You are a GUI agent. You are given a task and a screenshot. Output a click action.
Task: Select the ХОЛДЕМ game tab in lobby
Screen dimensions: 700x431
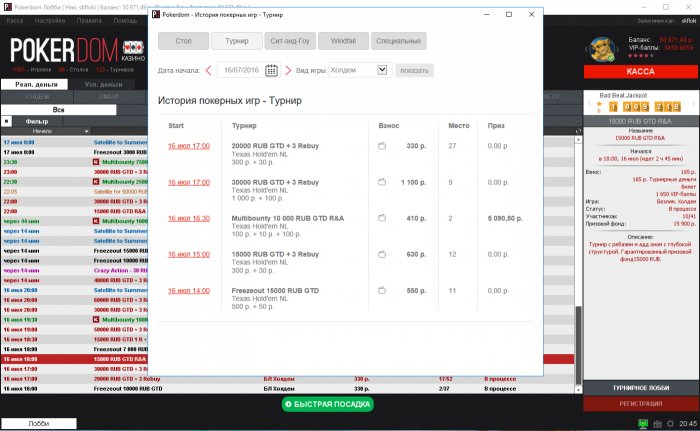point(37,96)
